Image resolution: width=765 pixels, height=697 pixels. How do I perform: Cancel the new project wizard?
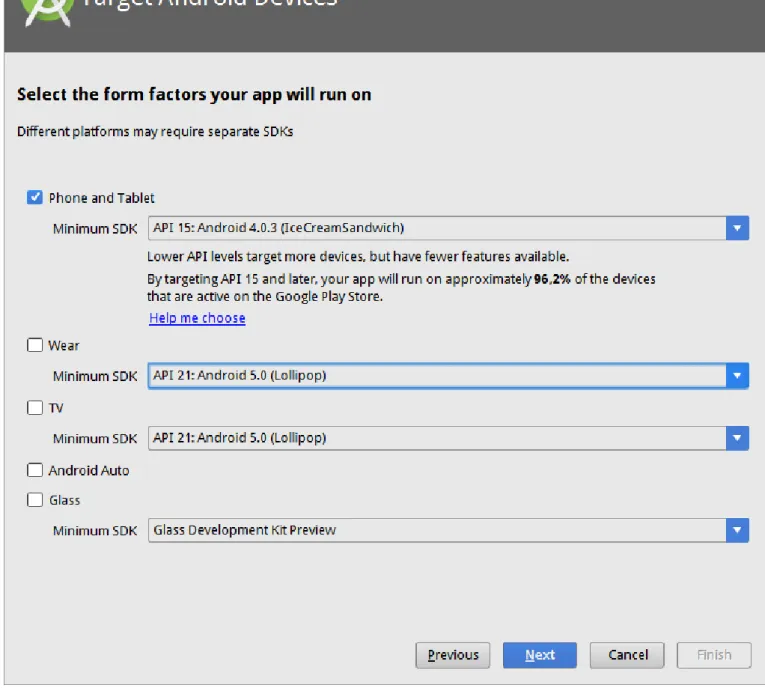[x=627, y=655]
